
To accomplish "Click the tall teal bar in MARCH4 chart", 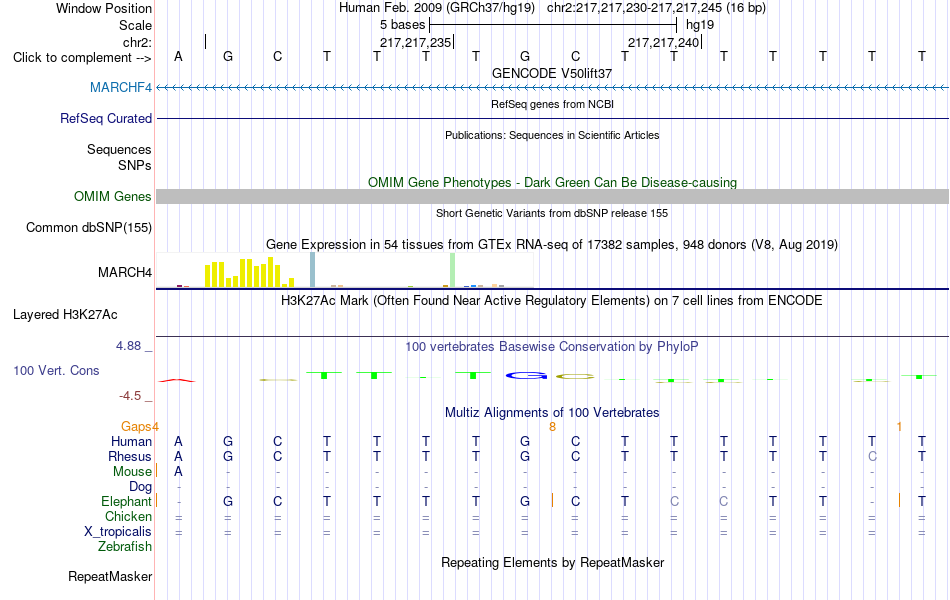I will click(x=313, y=270).
